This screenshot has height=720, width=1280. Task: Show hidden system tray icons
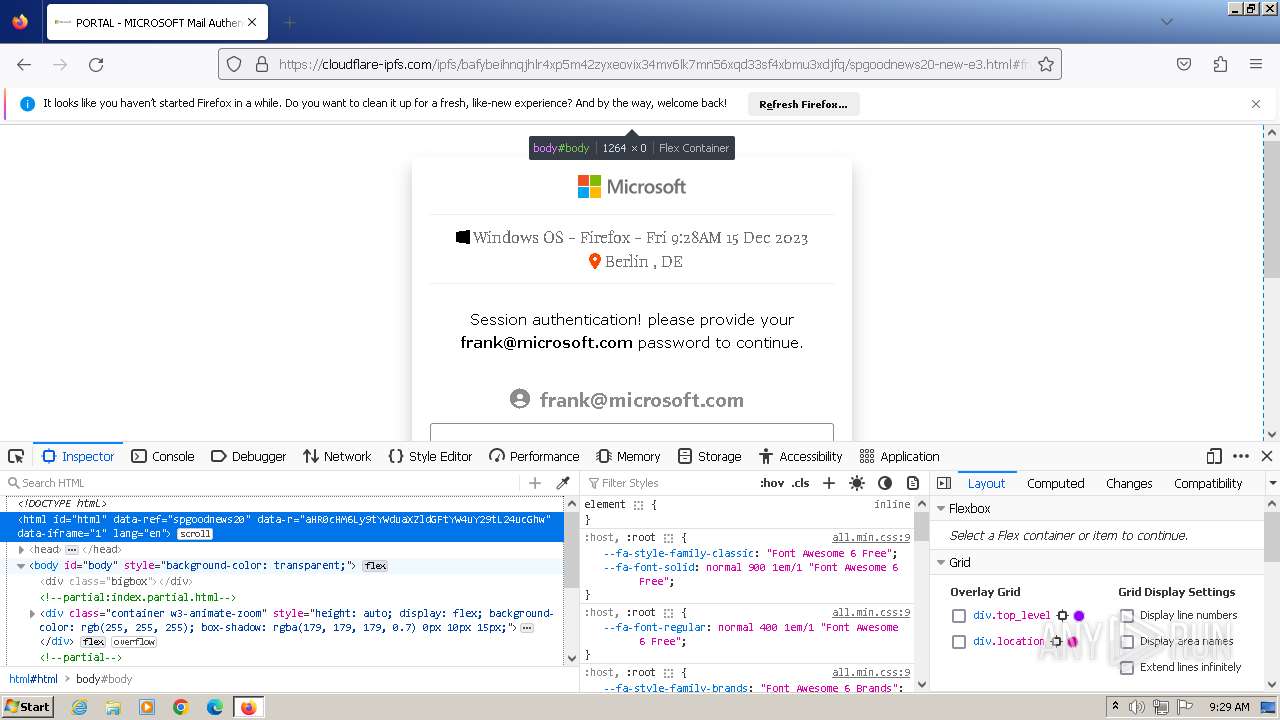pos(1116,707)
